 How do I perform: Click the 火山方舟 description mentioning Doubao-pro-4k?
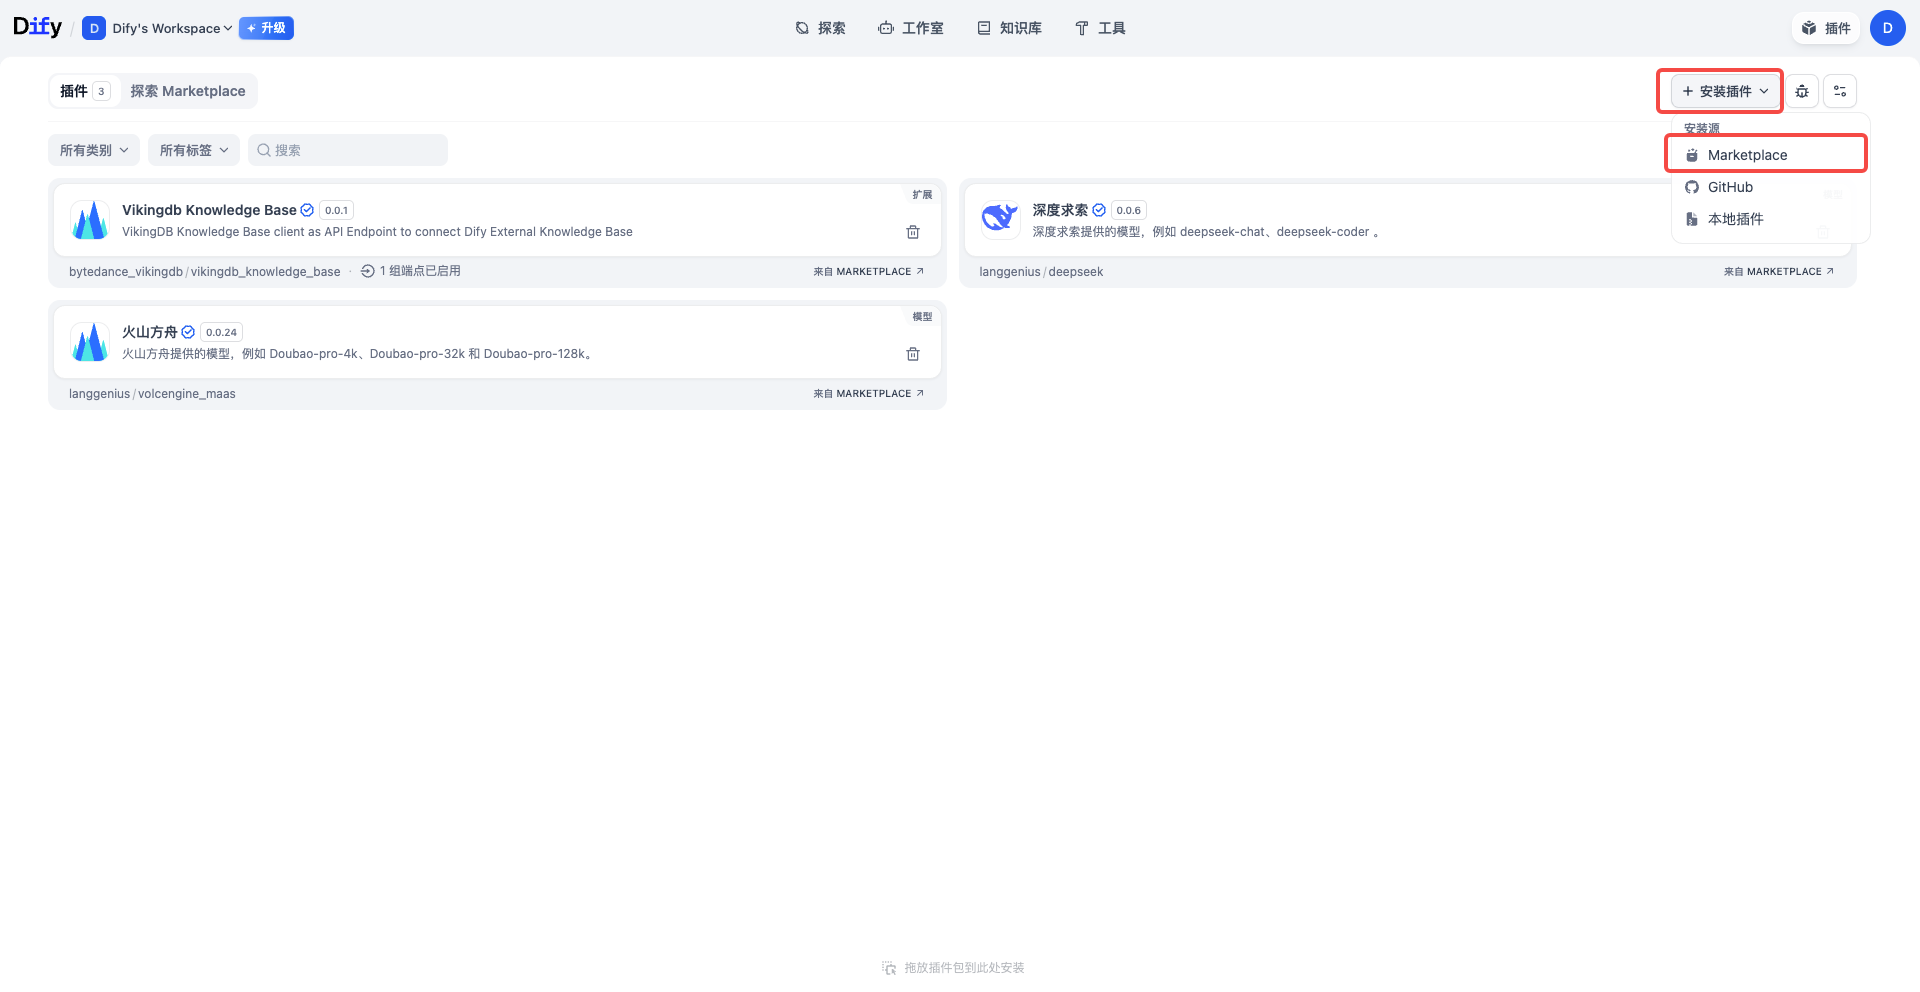click(358, 354)
